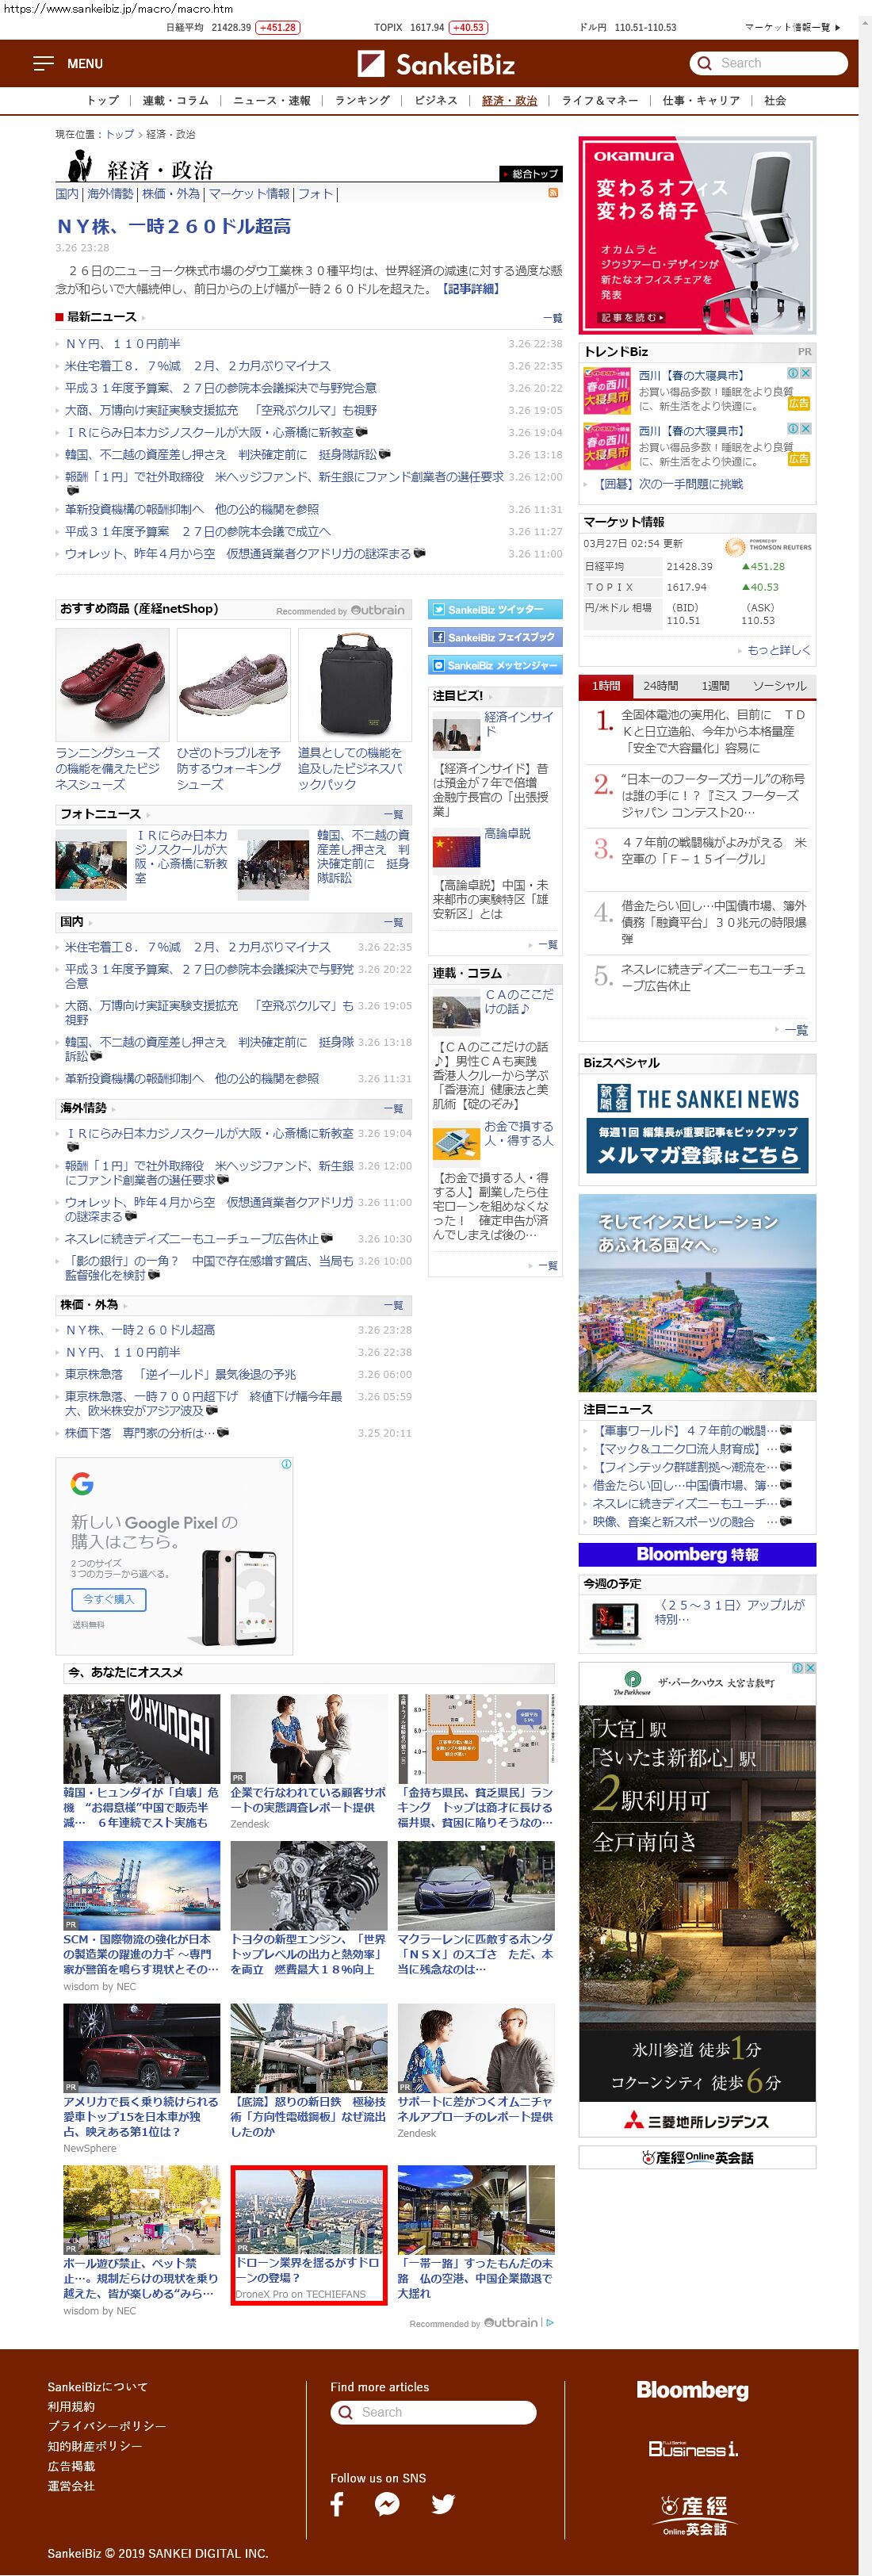Click the Bloomberg logo in footer
This screenshot has height=2576, width=872.
(692, 2390)
